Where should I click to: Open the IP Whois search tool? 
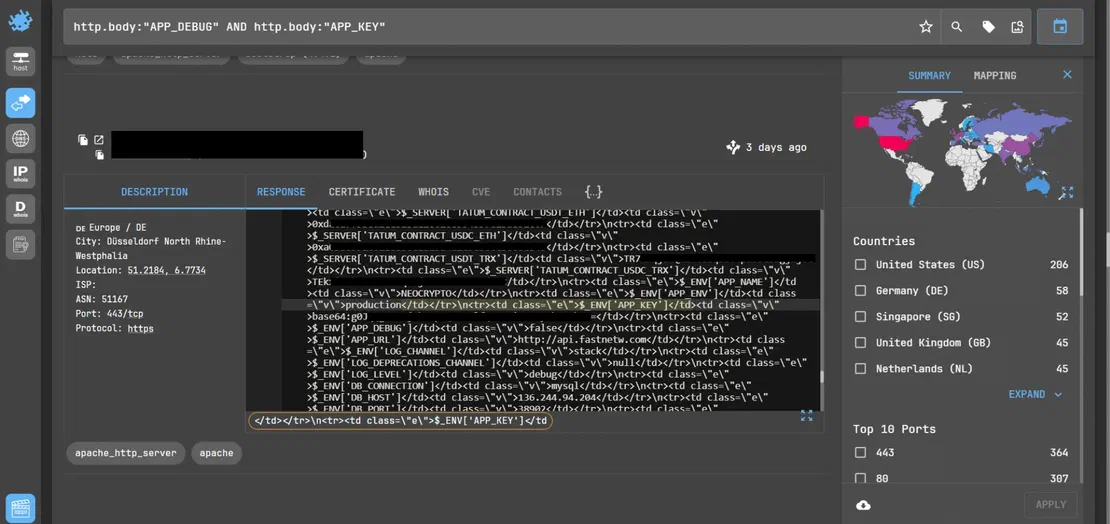click(x=21, y=173)
